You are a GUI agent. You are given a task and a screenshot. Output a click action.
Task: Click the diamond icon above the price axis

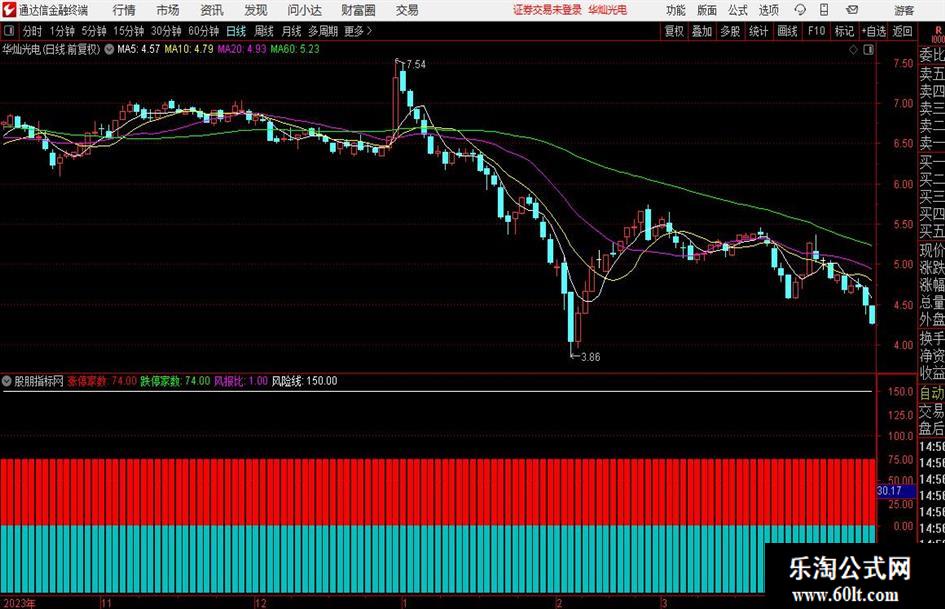tap(853, 50)
